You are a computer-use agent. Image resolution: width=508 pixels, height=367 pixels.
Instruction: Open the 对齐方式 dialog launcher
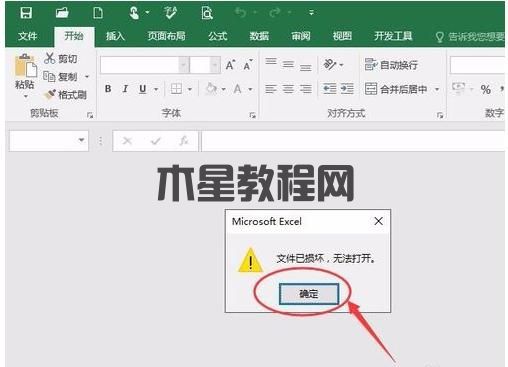[440, 115]
